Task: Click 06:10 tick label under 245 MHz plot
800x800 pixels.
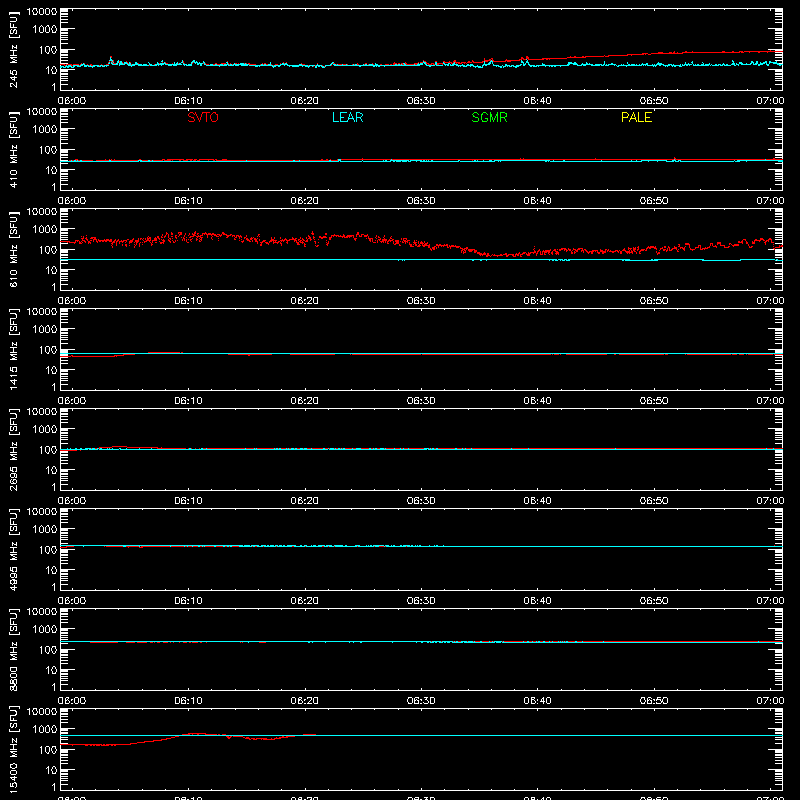Action: pyautogui.click(x=188, y=101)
